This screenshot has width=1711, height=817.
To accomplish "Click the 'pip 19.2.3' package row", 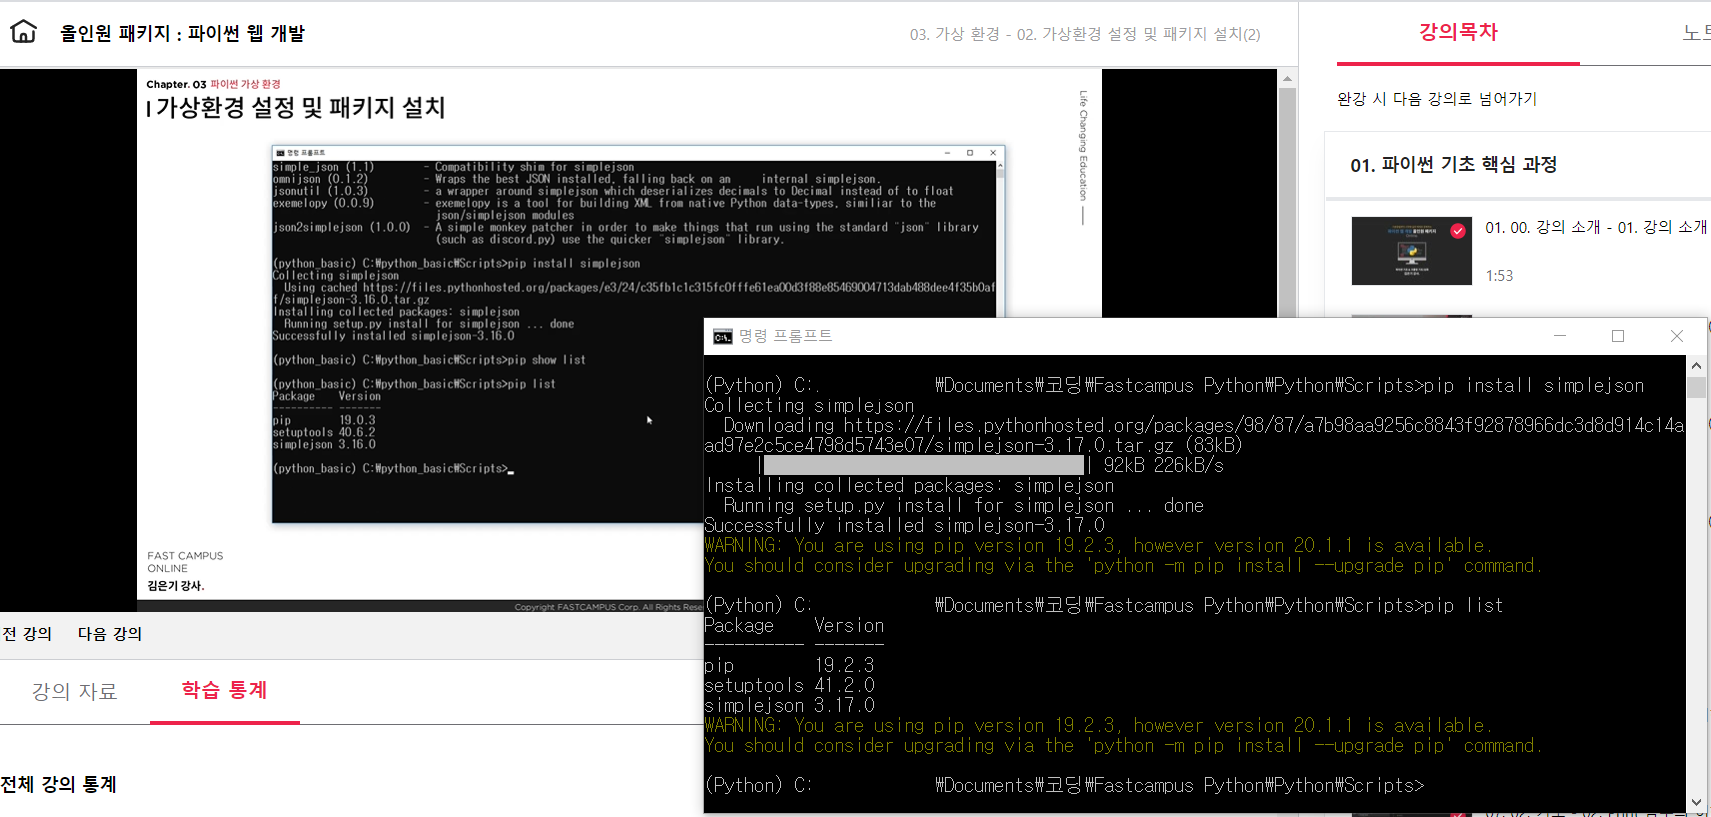I will (x=789, y=665).
